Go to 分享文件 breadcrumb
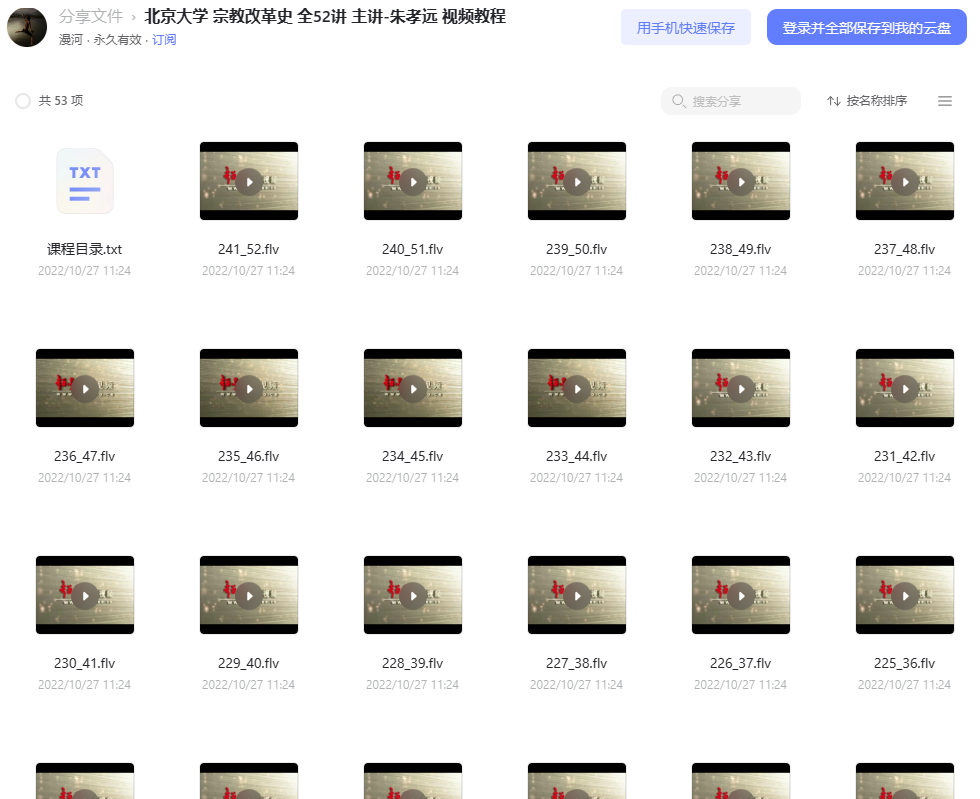980x799 pixels. tap(91, 16)
